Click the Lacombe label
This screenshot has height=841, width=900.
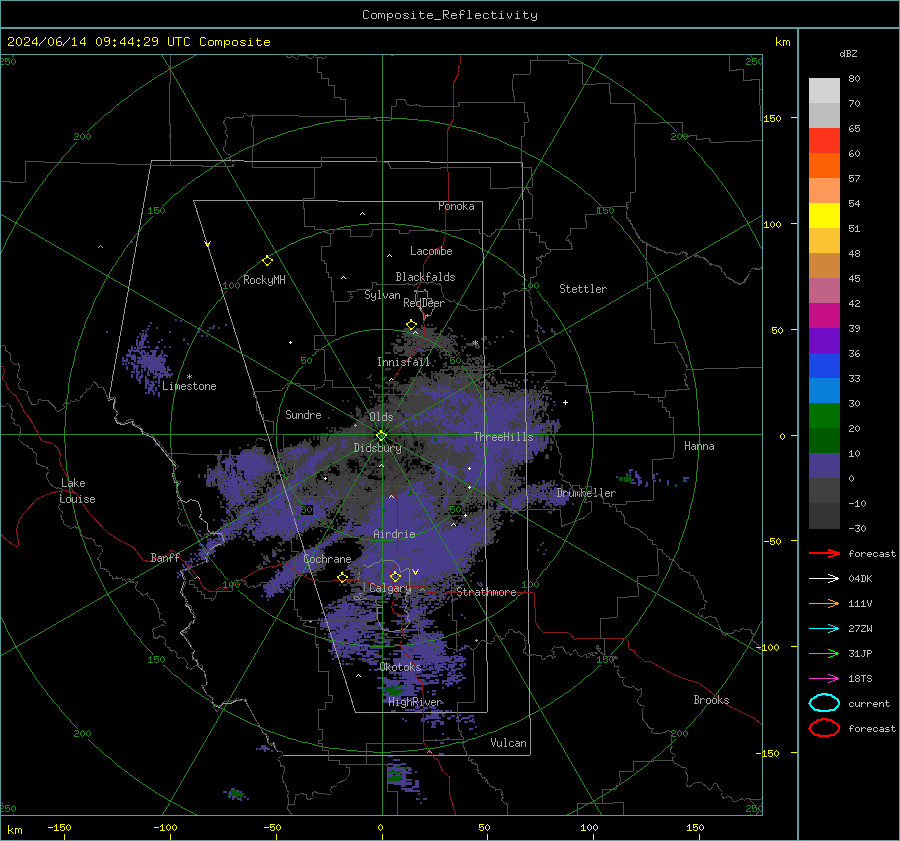point(431,251)
